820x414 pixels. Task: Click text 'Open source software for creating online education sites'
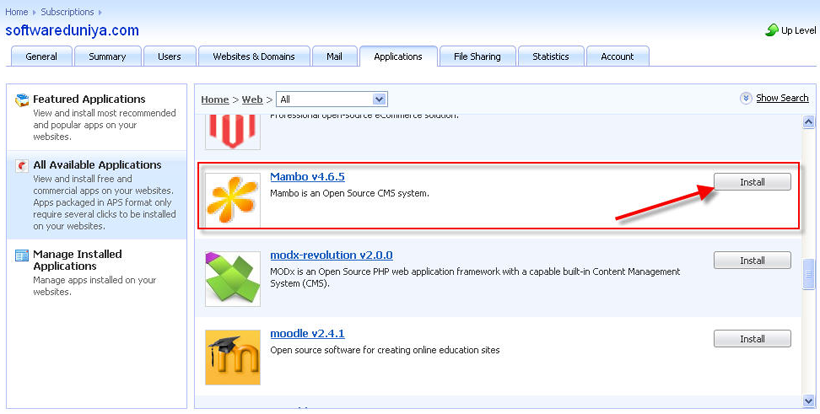(x=385, y=350)
